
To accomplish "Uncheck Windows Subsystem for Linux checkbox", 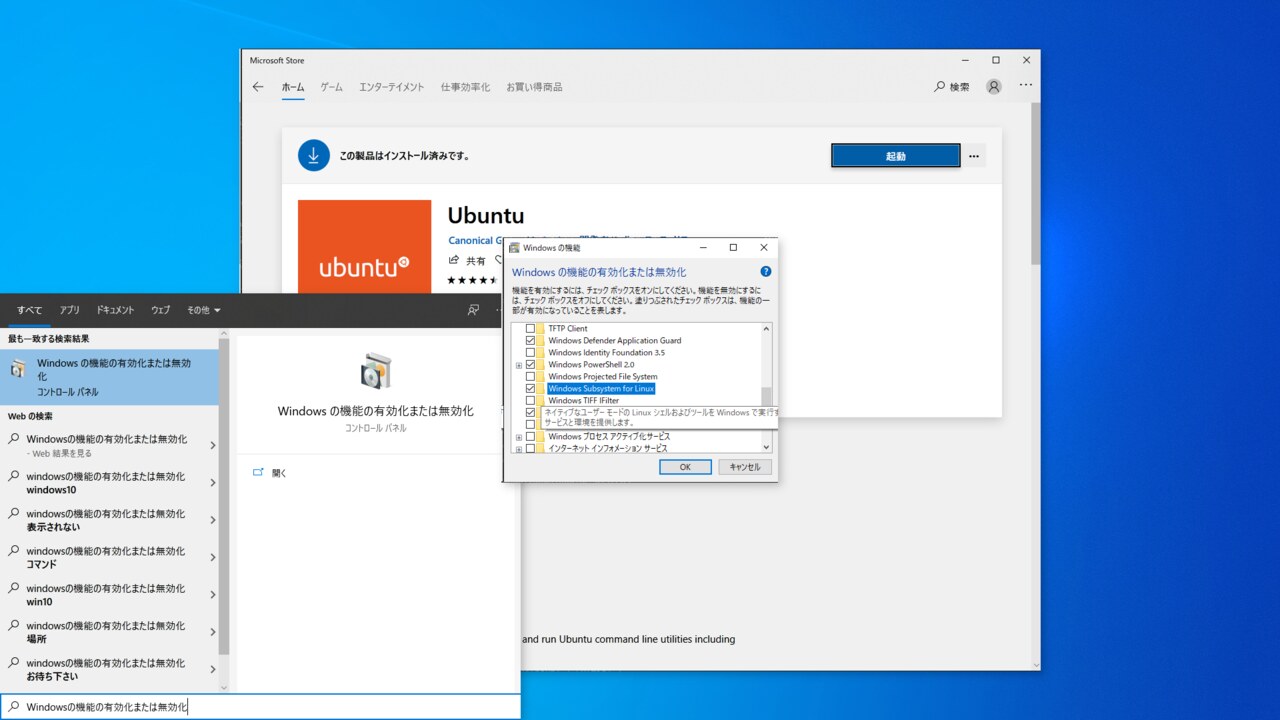I will point(531,389).
